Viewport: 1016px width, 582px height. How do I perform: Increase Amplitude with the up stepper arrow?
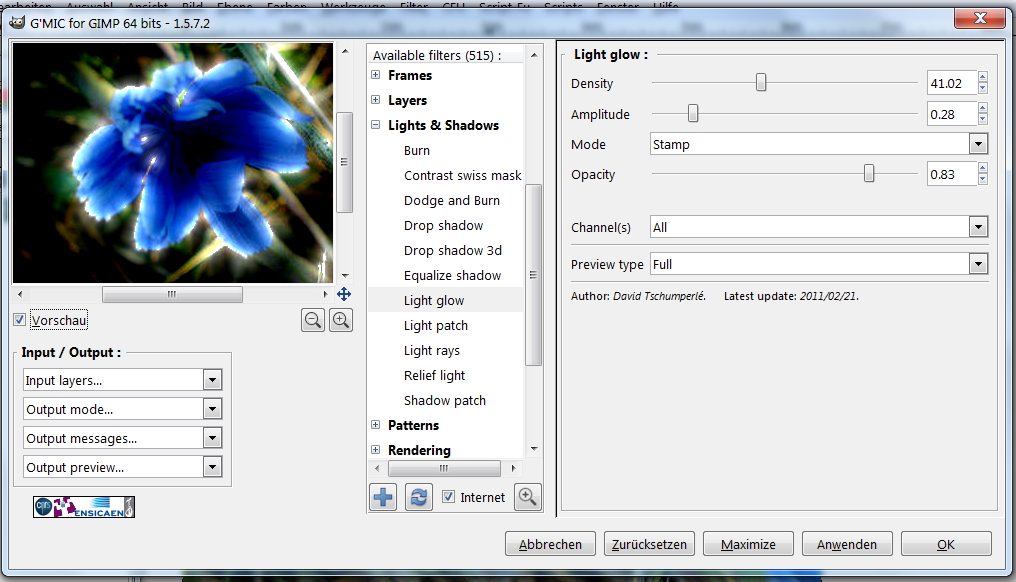(983, 108)
